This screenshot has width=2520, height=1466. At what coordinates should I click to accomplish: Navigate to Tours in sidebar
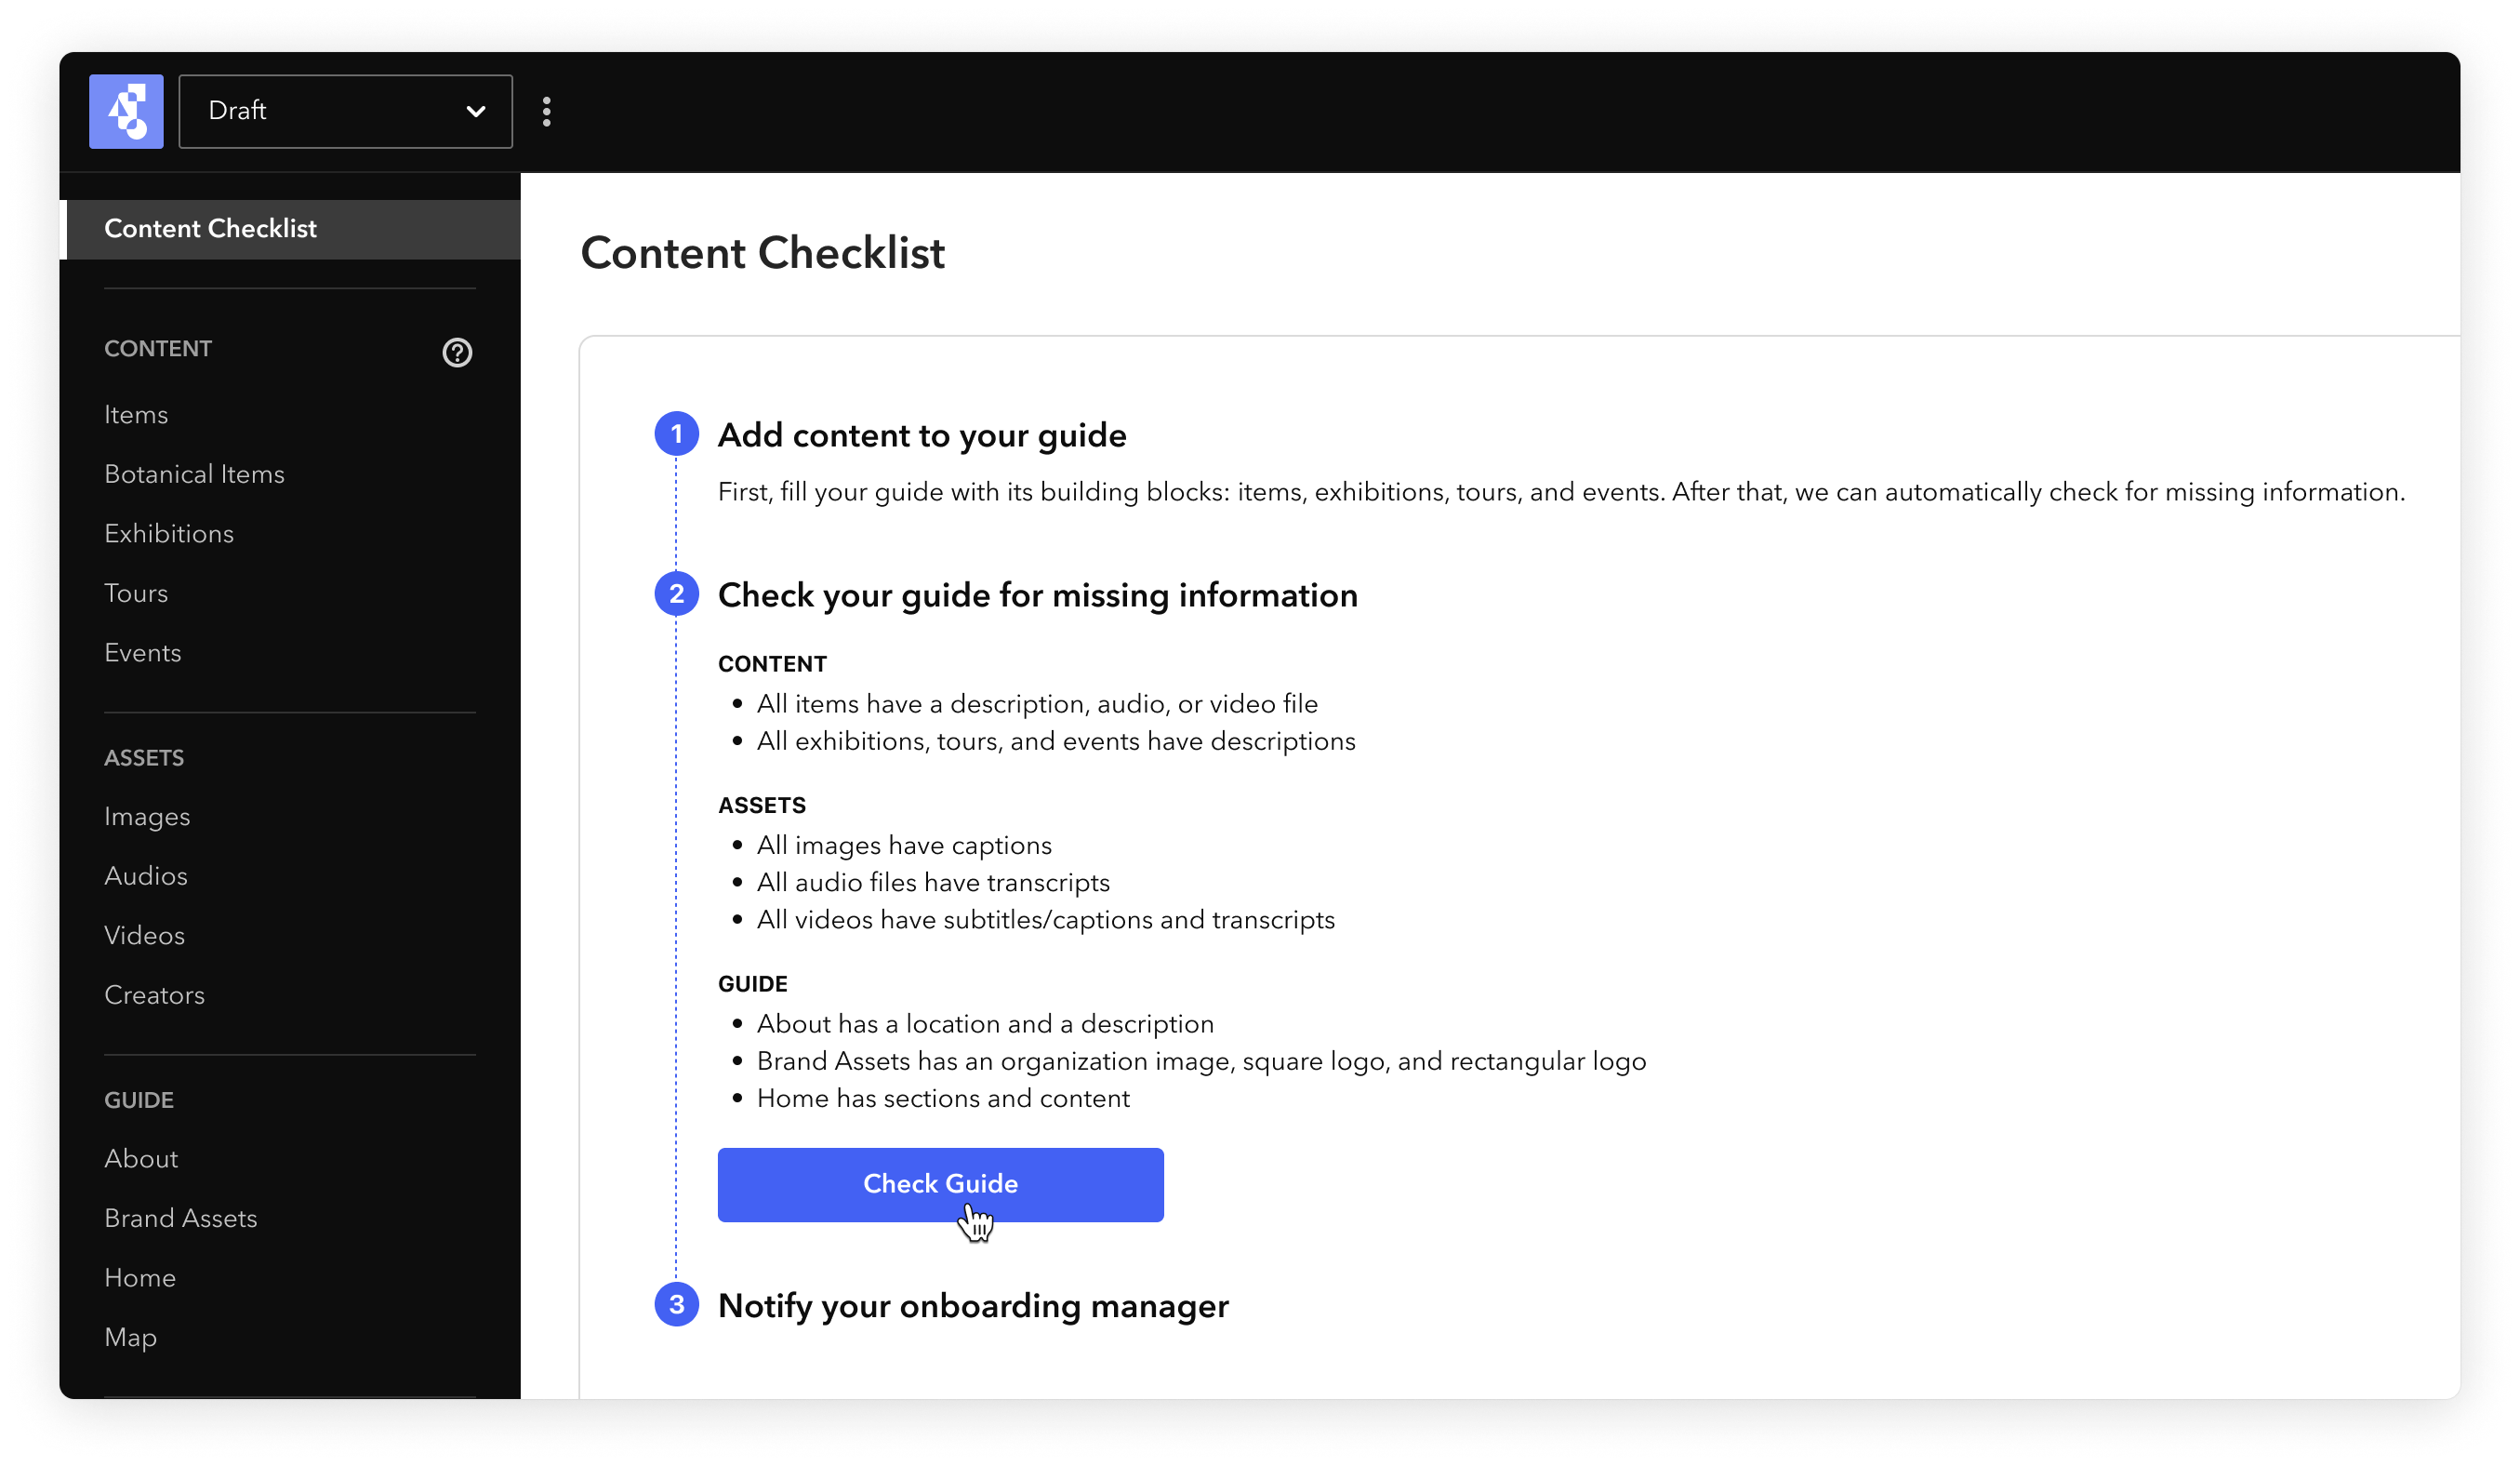(136, 593)
